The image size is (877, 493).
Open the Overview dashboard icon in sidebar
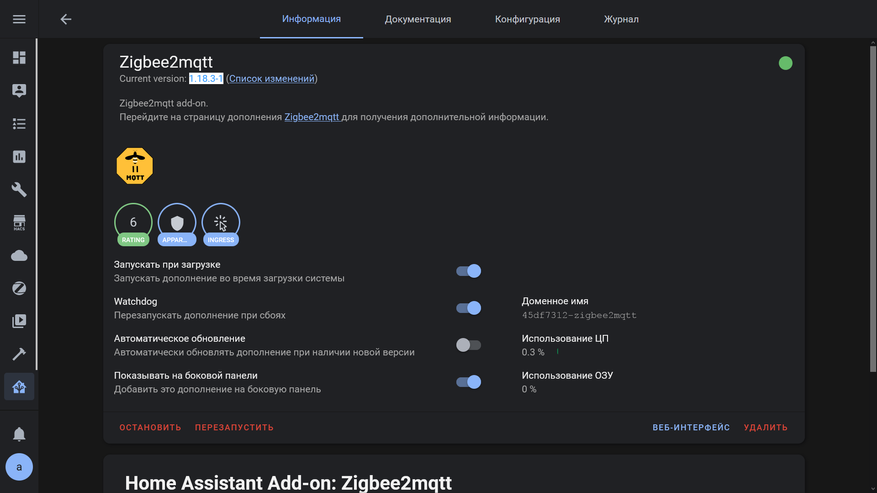click(19, 58)
